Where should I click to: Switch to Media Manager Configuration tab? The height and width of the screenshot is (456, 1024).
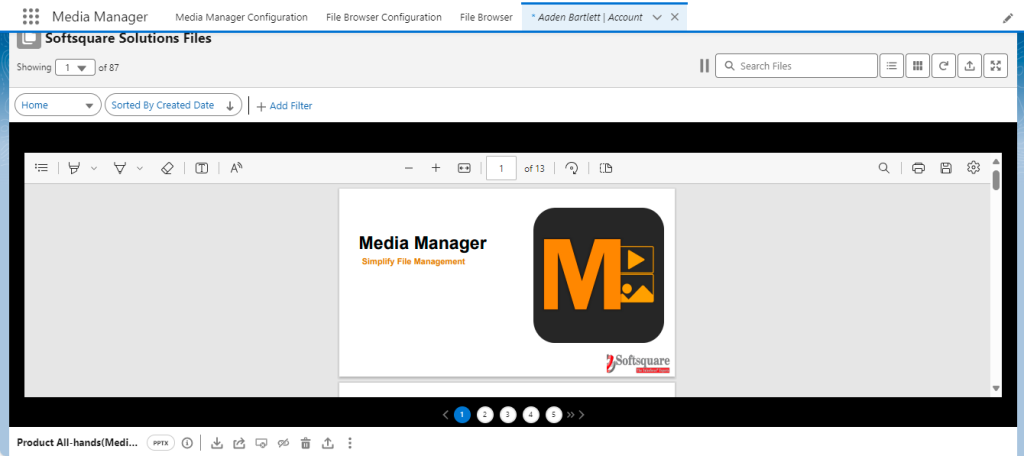pyautogui.click(x=242, y=17)
